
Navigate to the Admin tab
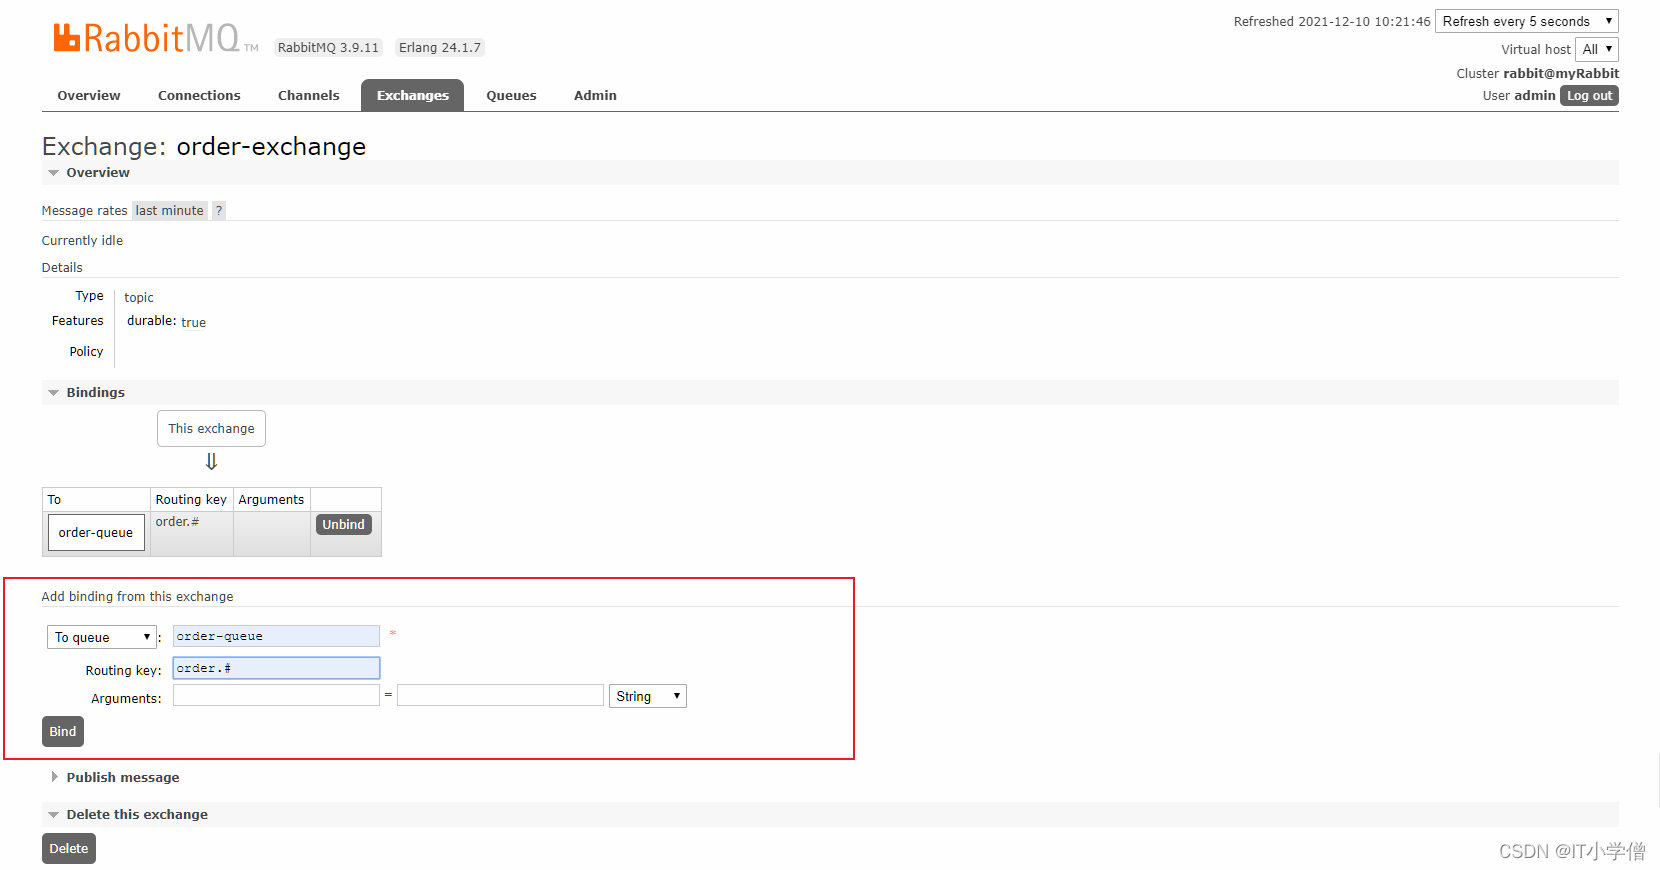point(595,95)
